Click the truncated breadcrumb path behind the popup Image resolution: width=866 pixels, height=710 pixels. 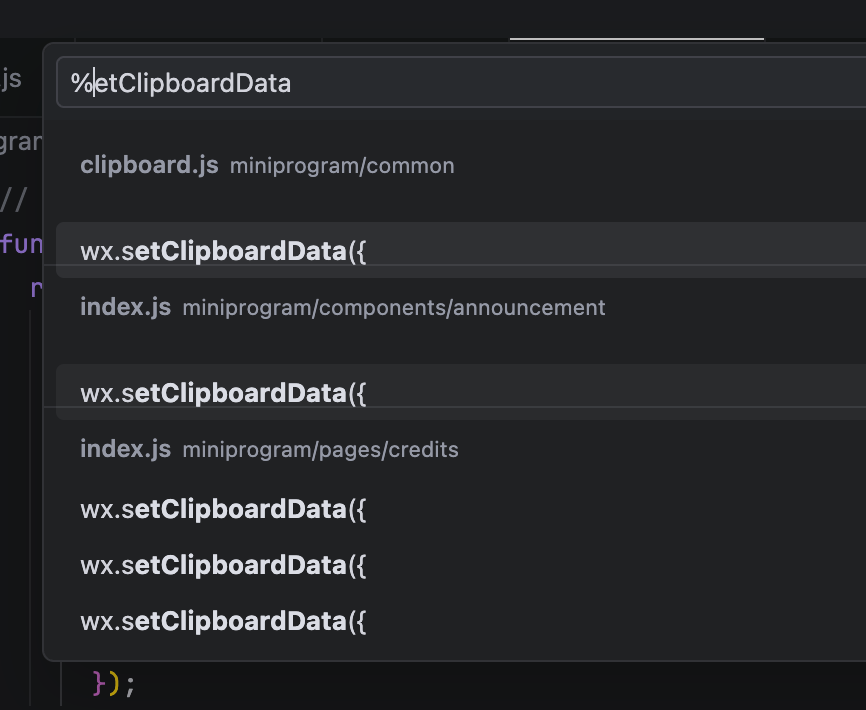[x=20, y=142]
